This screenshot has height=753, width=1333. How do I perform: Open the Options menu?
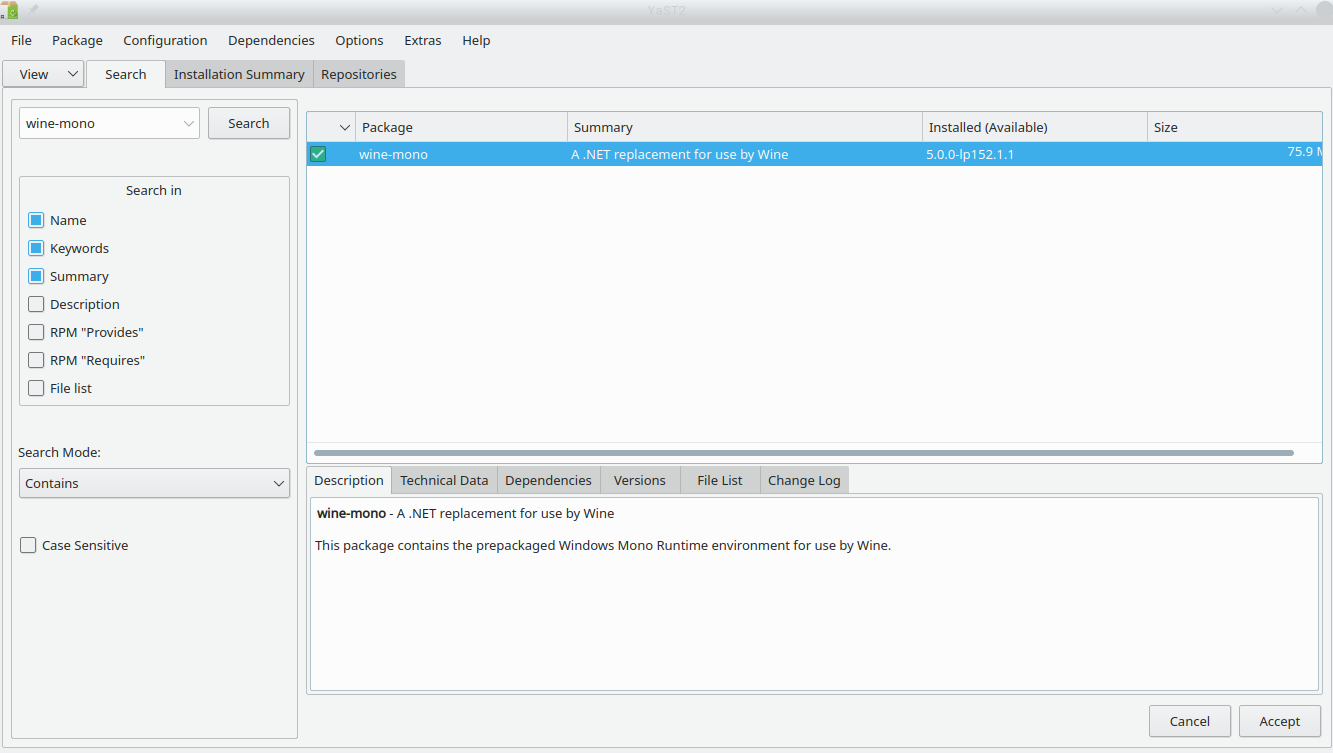pyautogui.click(x=359, y=40)
